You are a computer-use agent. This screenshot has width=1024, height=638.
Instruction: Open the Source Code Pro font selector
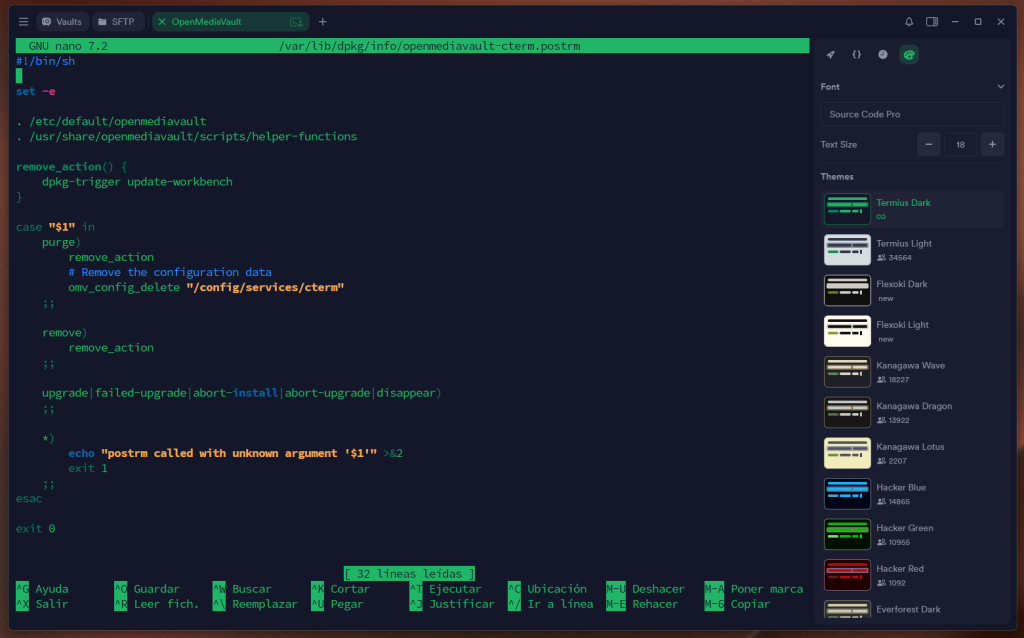pos(912,114)
